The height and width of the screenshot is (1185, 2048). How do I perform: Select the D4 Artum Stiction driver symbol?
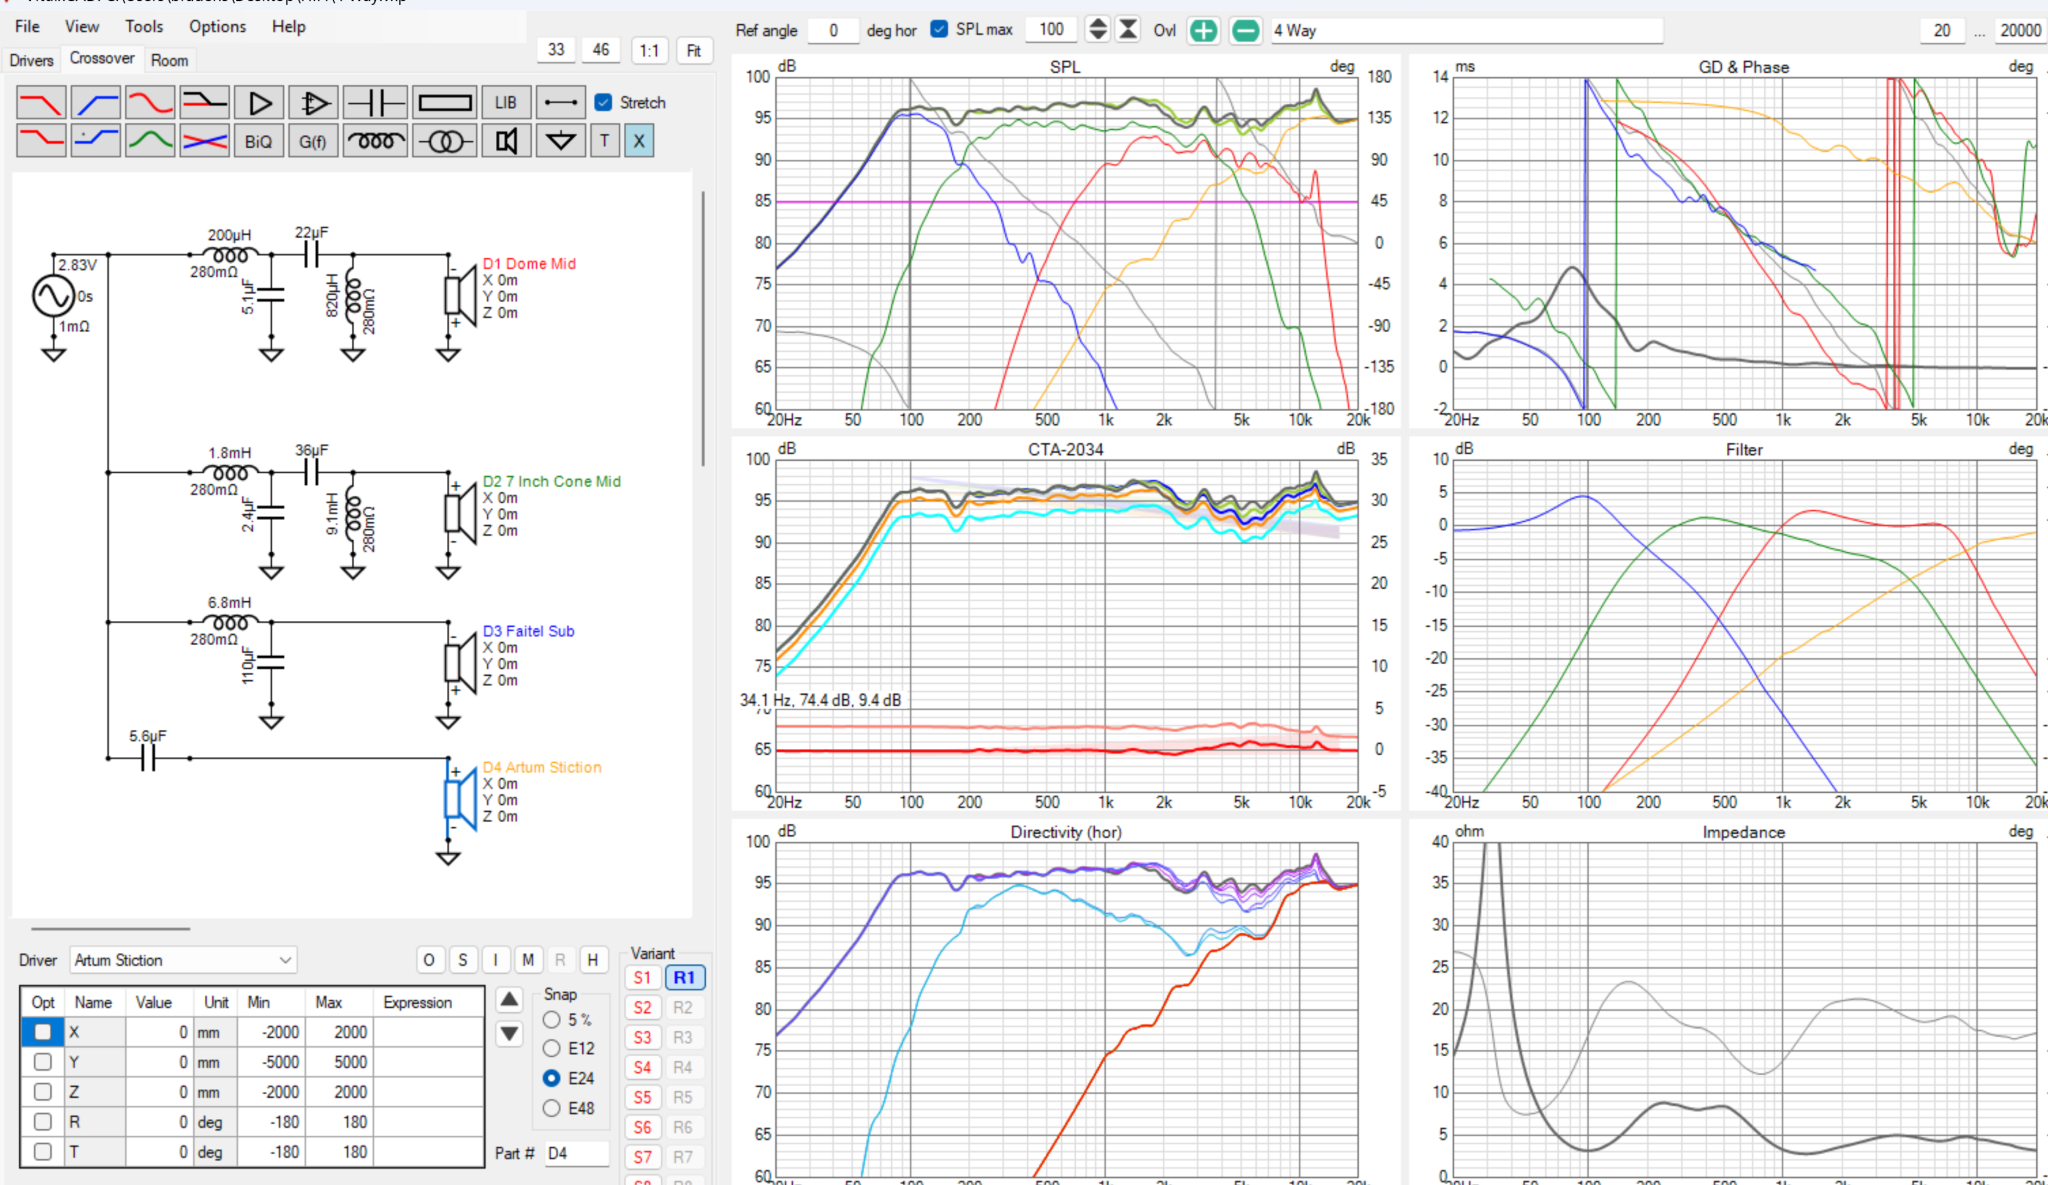[x=459, y=800]
